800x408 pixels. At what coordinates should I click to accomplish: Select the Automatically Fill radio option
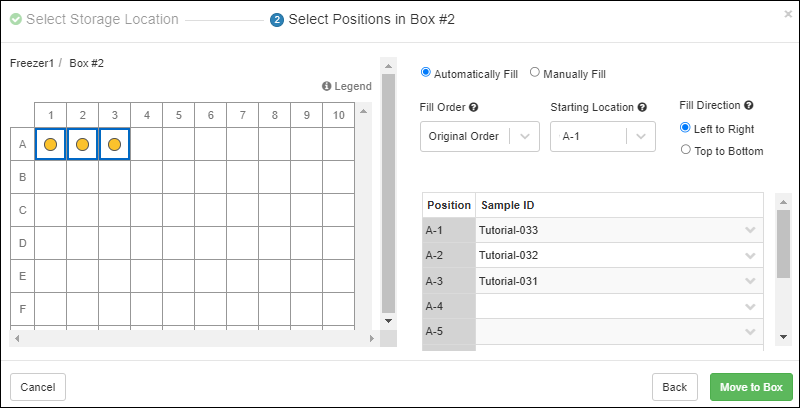[426, 72]
